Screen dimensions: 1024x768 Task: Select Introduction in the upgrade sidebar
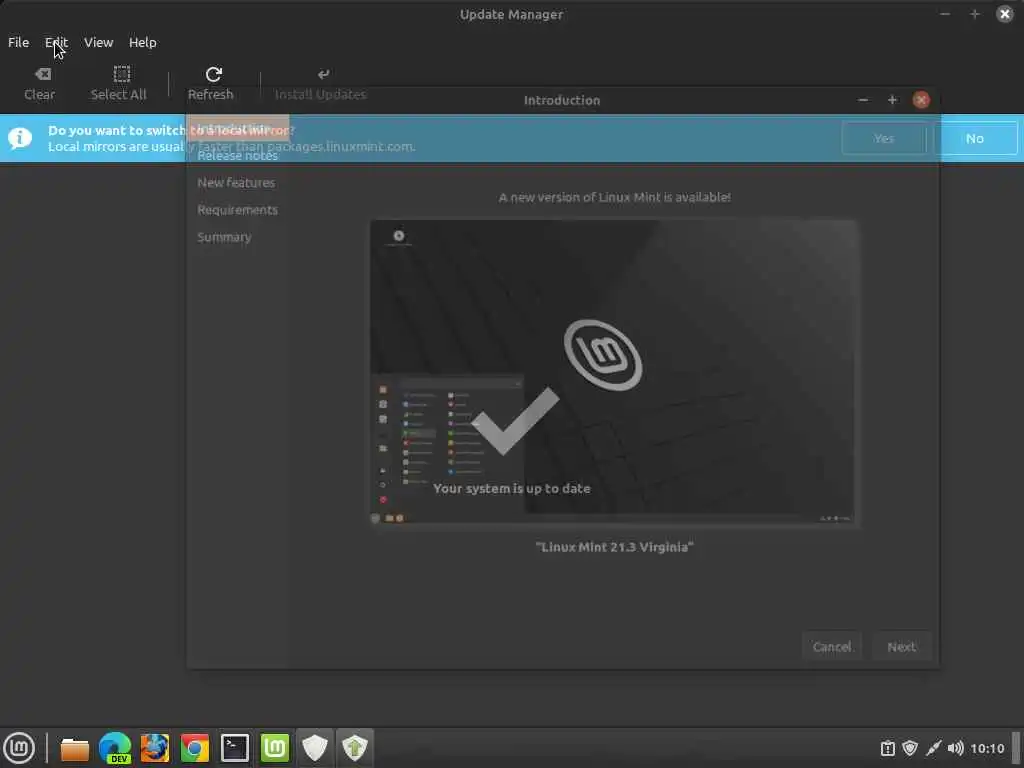tap(238, 128)
